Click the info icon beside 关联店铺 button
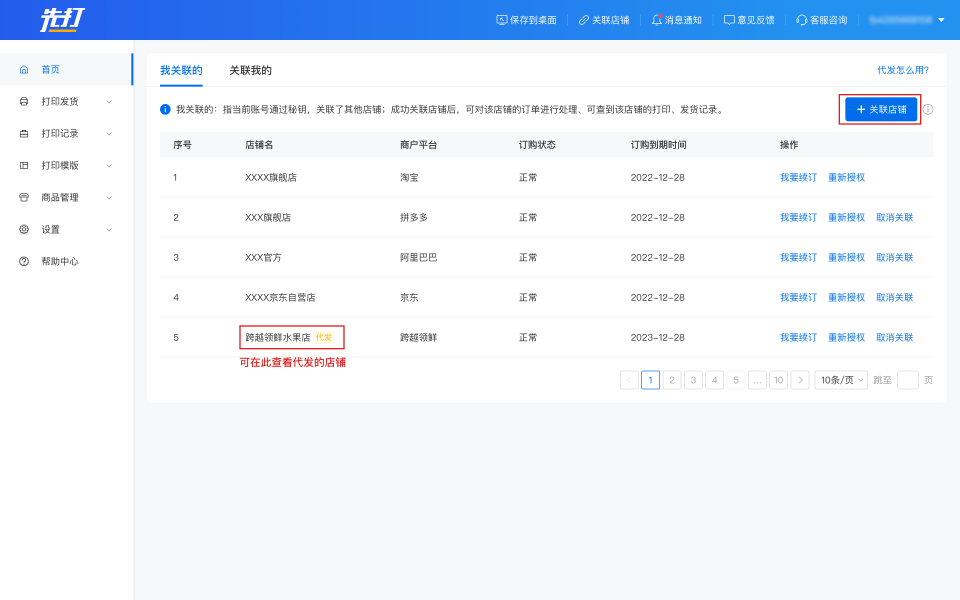This screenshot has width=960, height=600. [928, 109]
